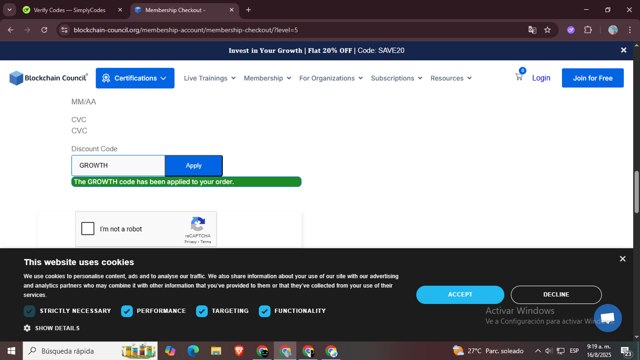The height and width of the screenshot is (360, 640).
Task: Click the browser forward arrow
Action: tap(27, 30)
